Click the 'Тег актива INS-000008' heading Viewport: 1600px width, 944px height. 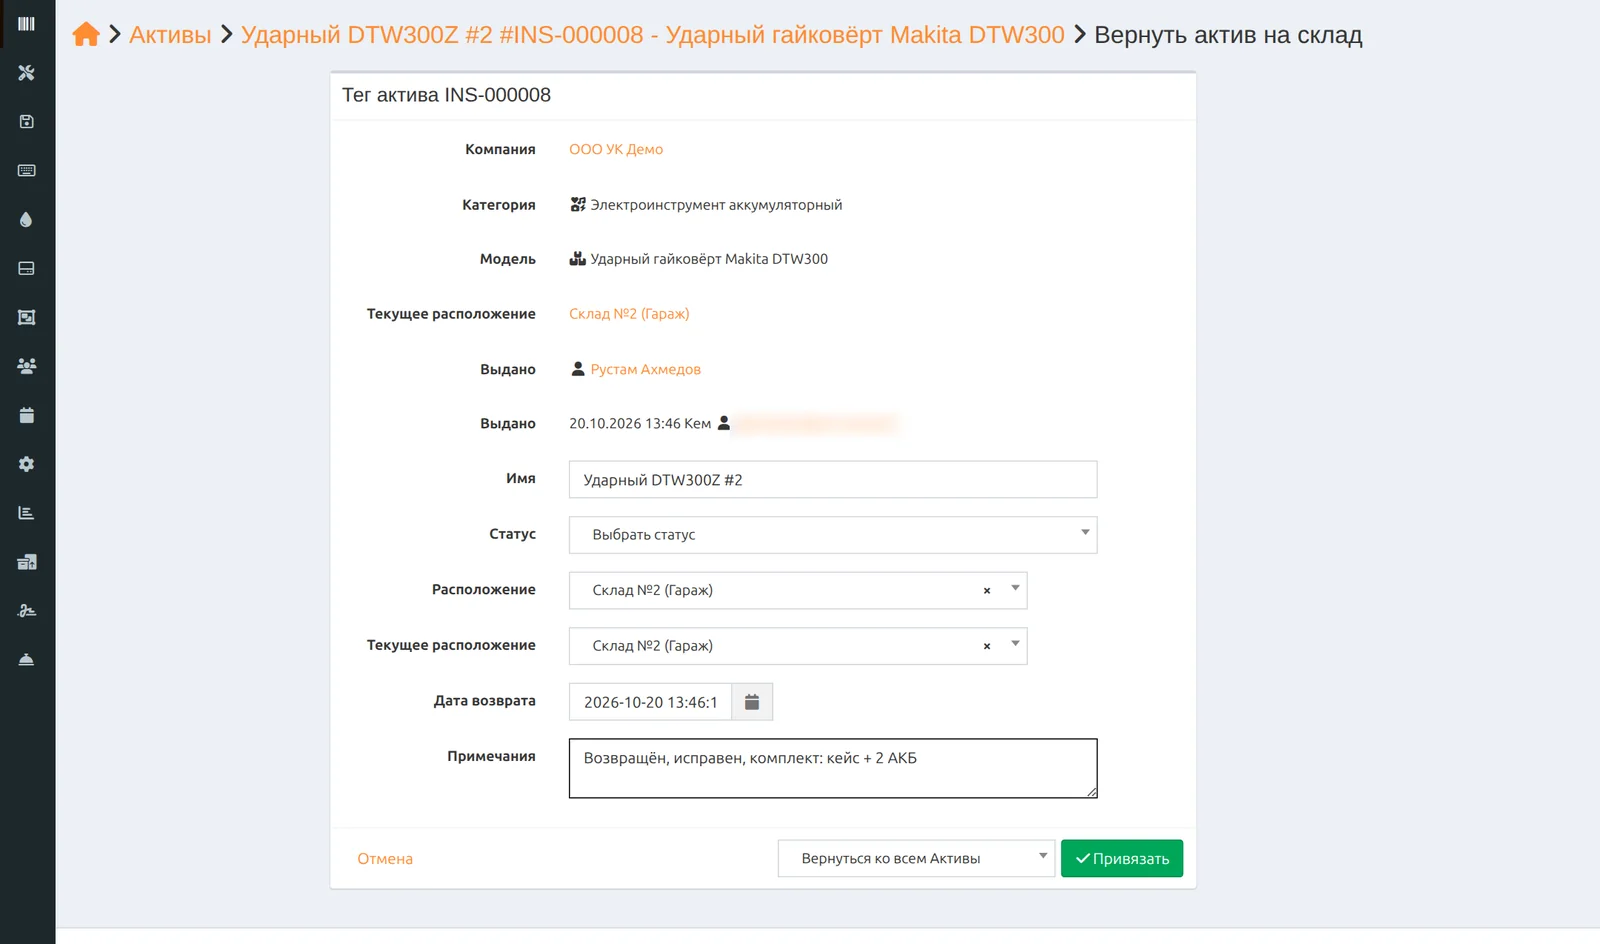point(446,95)
